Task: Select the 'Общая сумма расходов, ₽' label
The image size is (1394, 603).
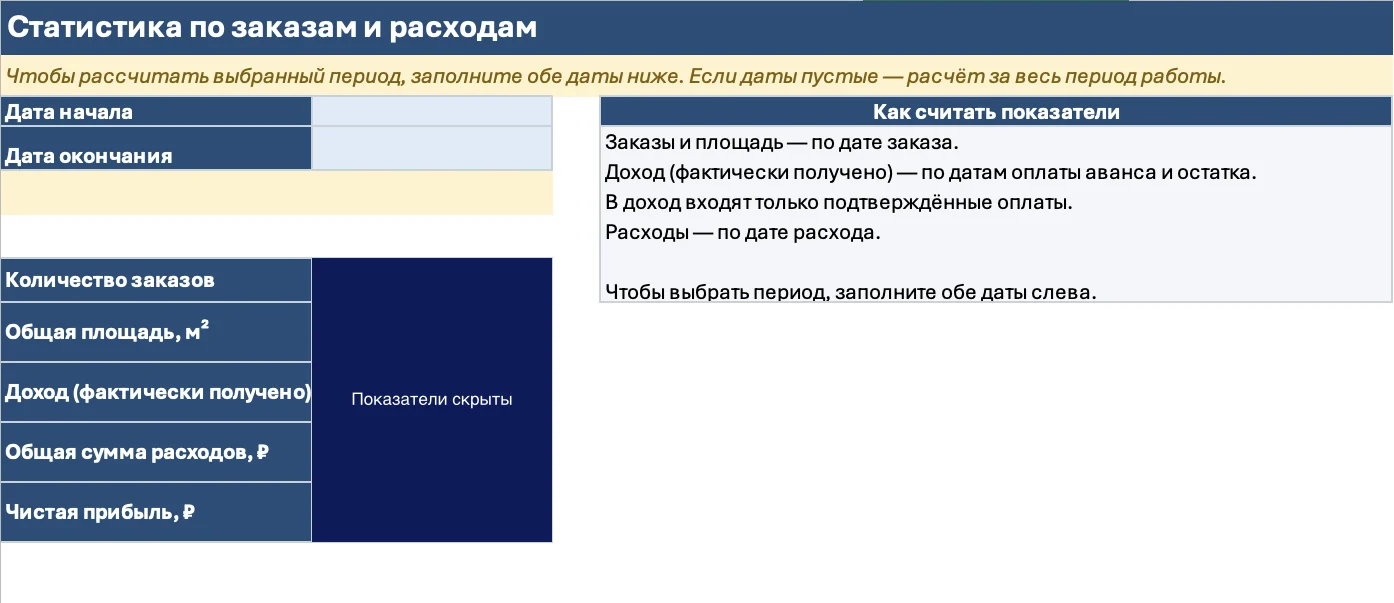Action: pyautogui.click(x=156, y=452)
